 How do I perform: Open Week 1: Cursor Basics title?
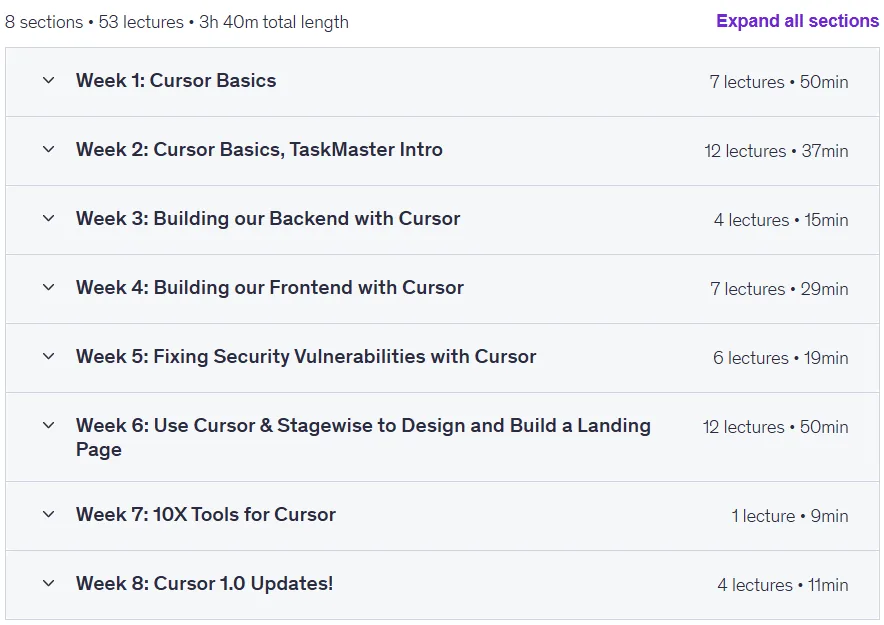coord(176,81)
